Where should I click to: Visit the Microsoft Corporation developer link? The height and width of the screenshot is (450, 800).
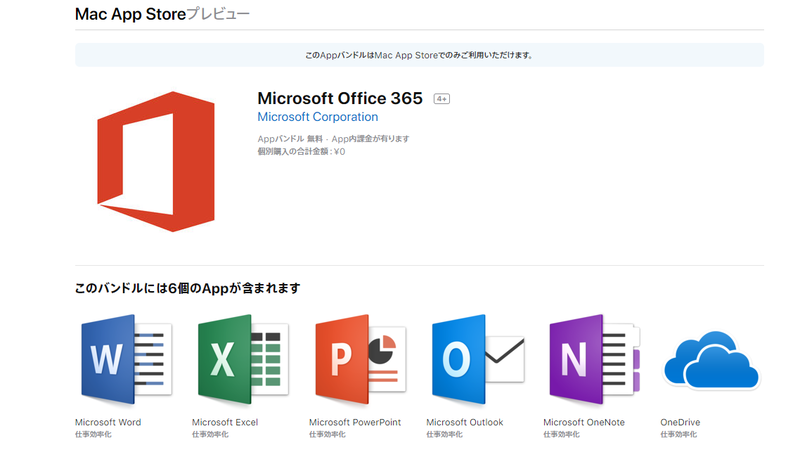click(317, 117)
